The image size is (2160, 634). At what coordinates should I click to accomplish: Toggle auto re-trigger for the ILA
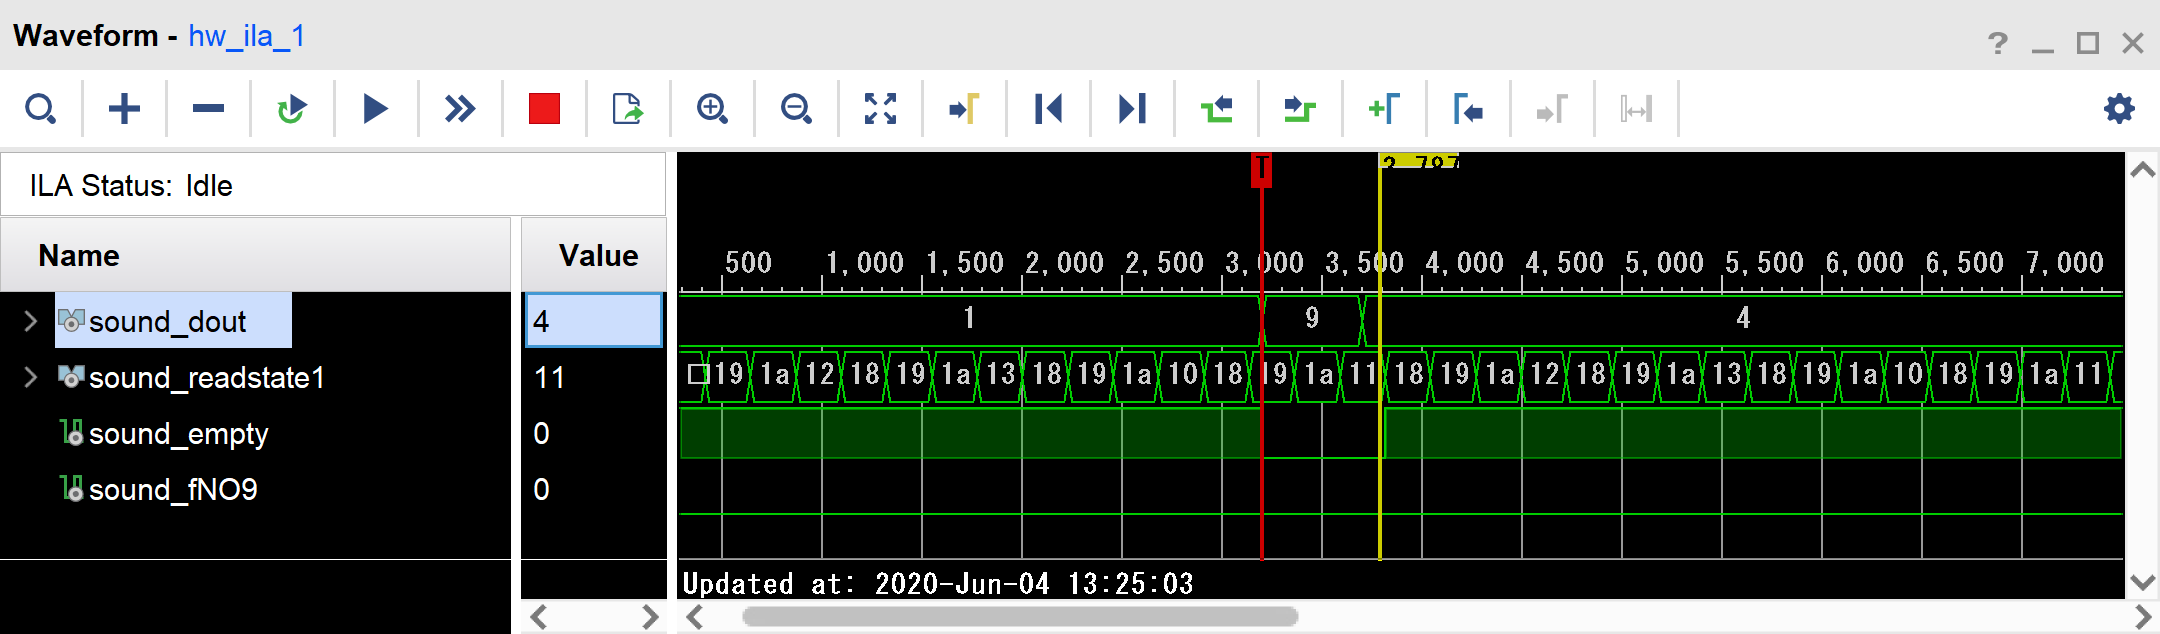[x=292, y=108]
